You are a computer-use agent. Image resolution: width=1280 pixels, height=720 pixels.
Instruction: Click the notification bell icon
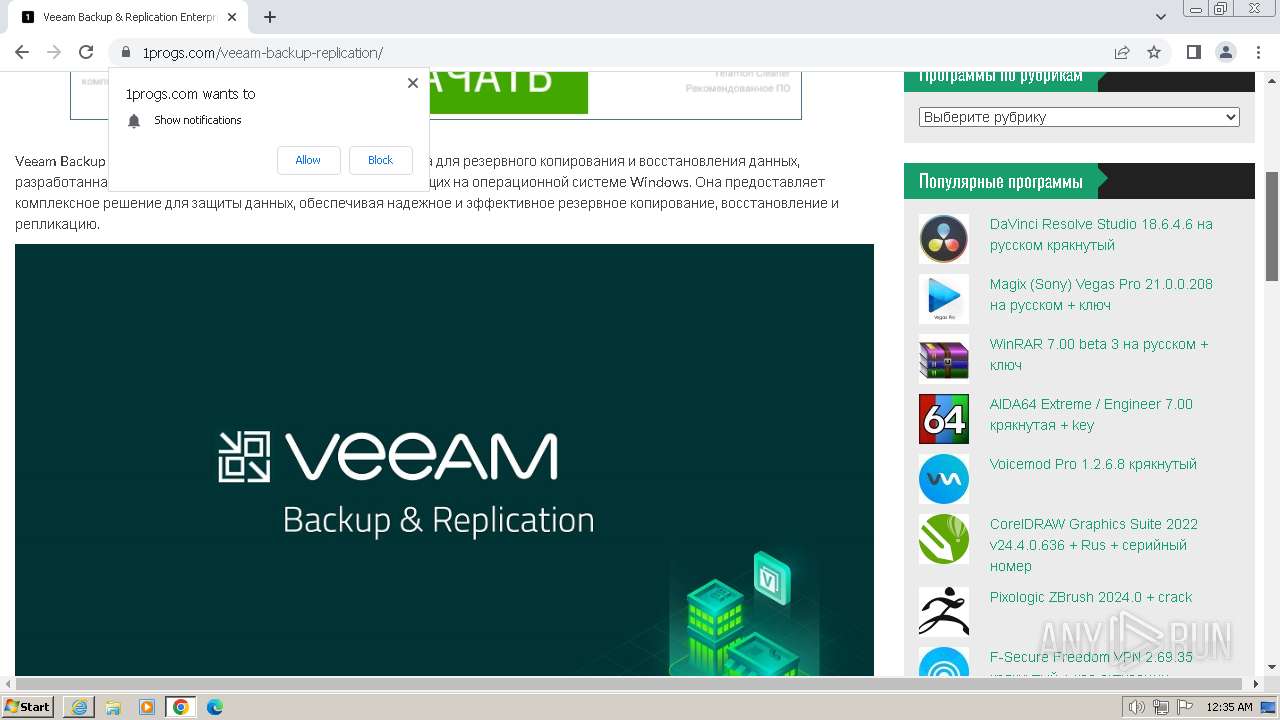tap(134, 121)
